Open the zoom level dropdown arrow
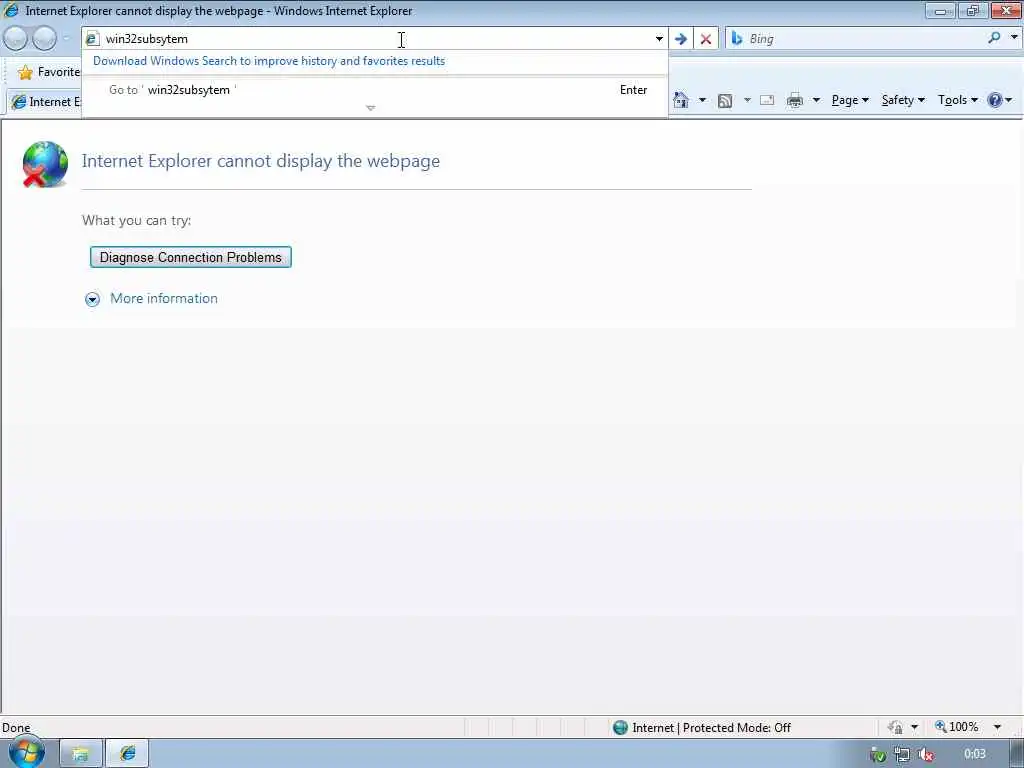This screenshot has width=1024, height=768. point(997,727)
